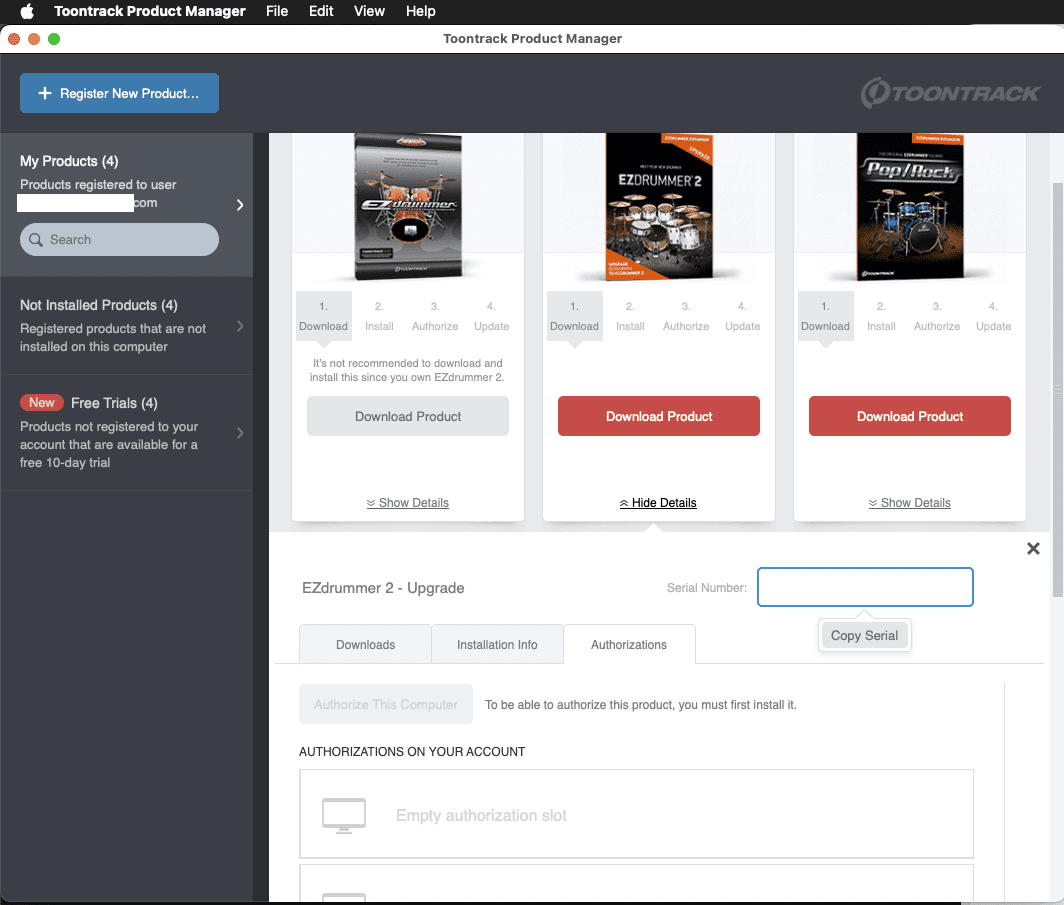The image size is (1064, 905).
Task: Open the Toontrack Product Manager app menu
Action: click(150, 11)
